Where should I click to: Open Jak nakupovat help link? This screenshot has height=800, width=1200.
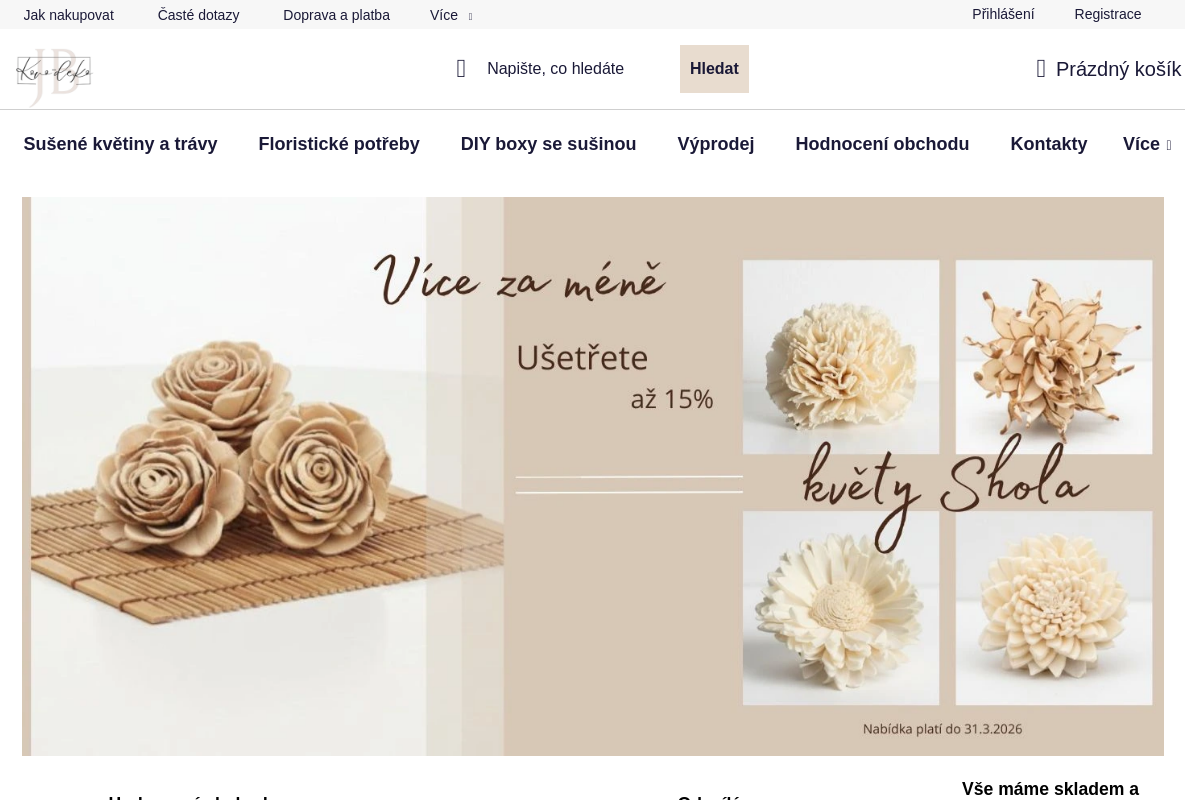tap(69, 15)
